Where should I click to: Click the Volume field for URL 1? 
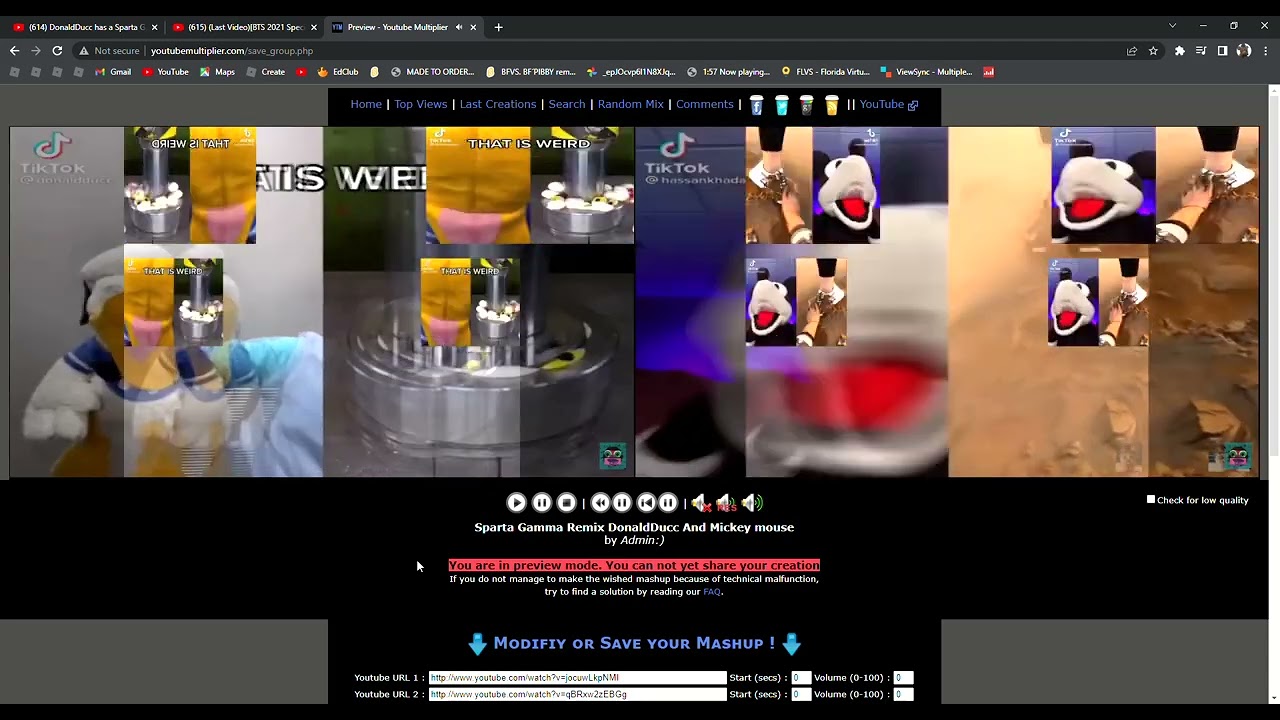(903, 678)
